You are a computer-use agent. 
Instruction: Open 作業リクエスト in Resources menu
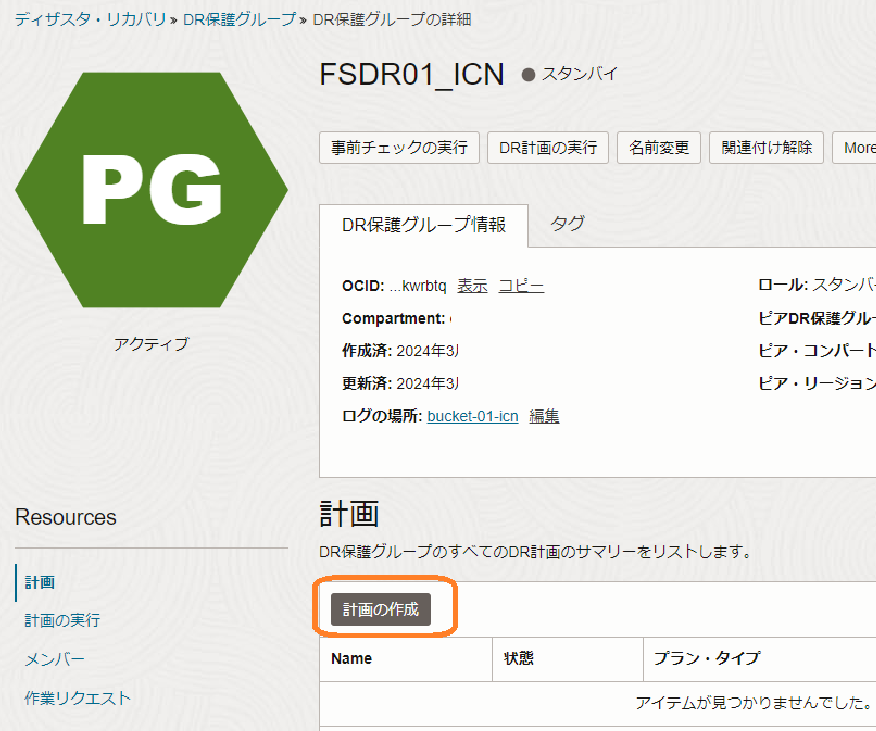point(77,698)
